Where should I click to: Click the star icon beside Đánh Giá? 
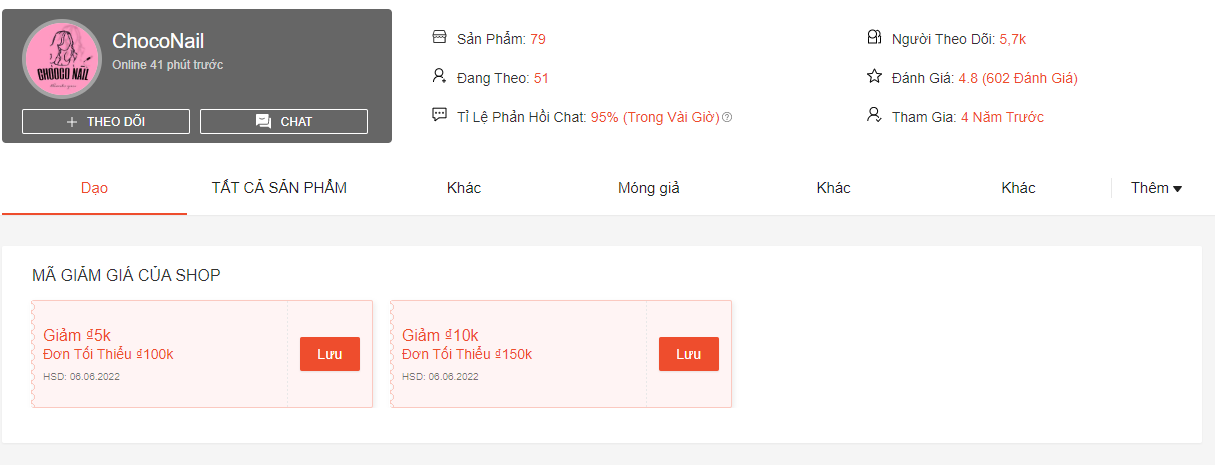(874, 77)
